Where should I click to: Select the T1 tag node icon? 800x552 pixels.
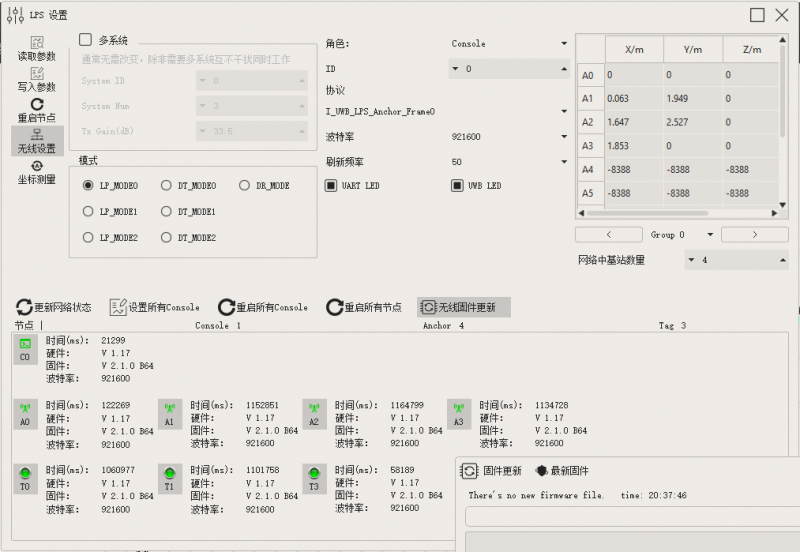point(169,479)
